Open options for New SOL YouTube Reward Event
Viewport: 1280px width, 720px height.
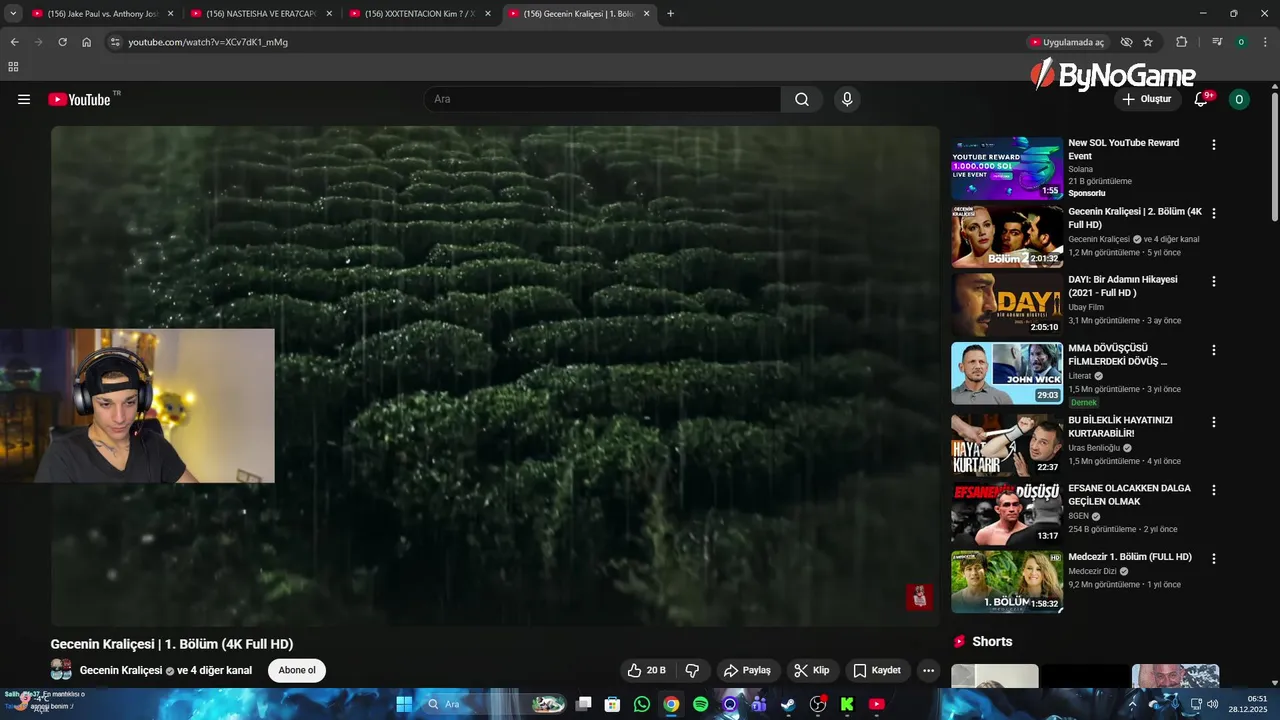(x=1214, y=145)
